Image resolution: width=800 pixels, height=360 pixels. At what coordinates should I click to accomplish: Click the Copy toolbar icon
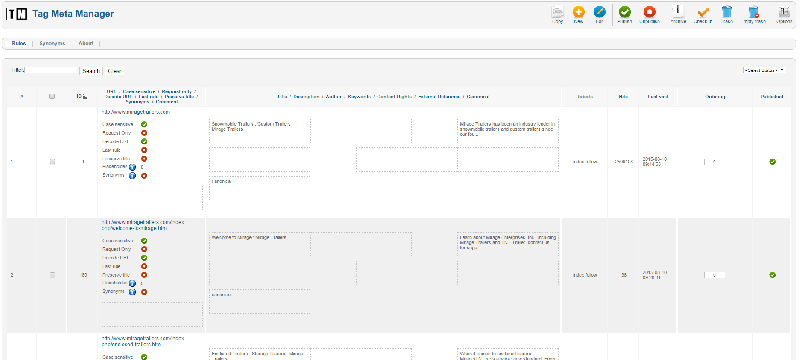(557, 12)
